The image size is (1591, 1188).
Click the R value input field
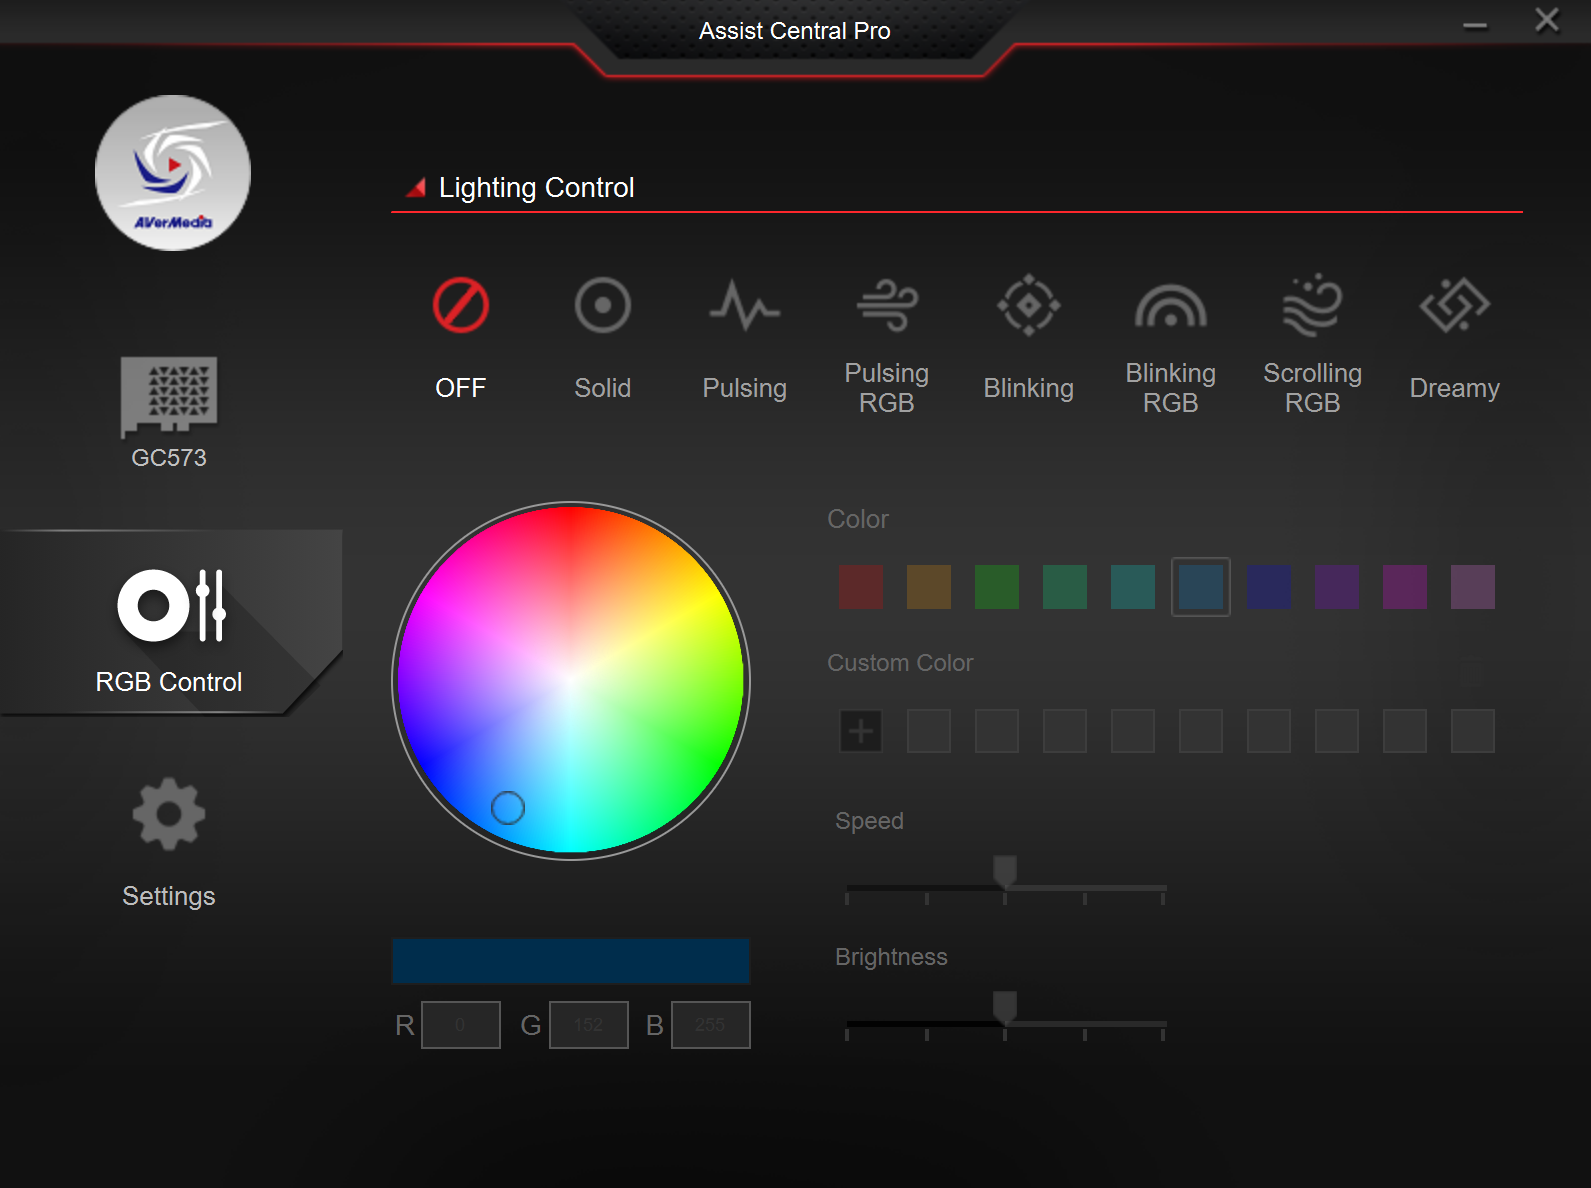click(x=461, y=1025)
